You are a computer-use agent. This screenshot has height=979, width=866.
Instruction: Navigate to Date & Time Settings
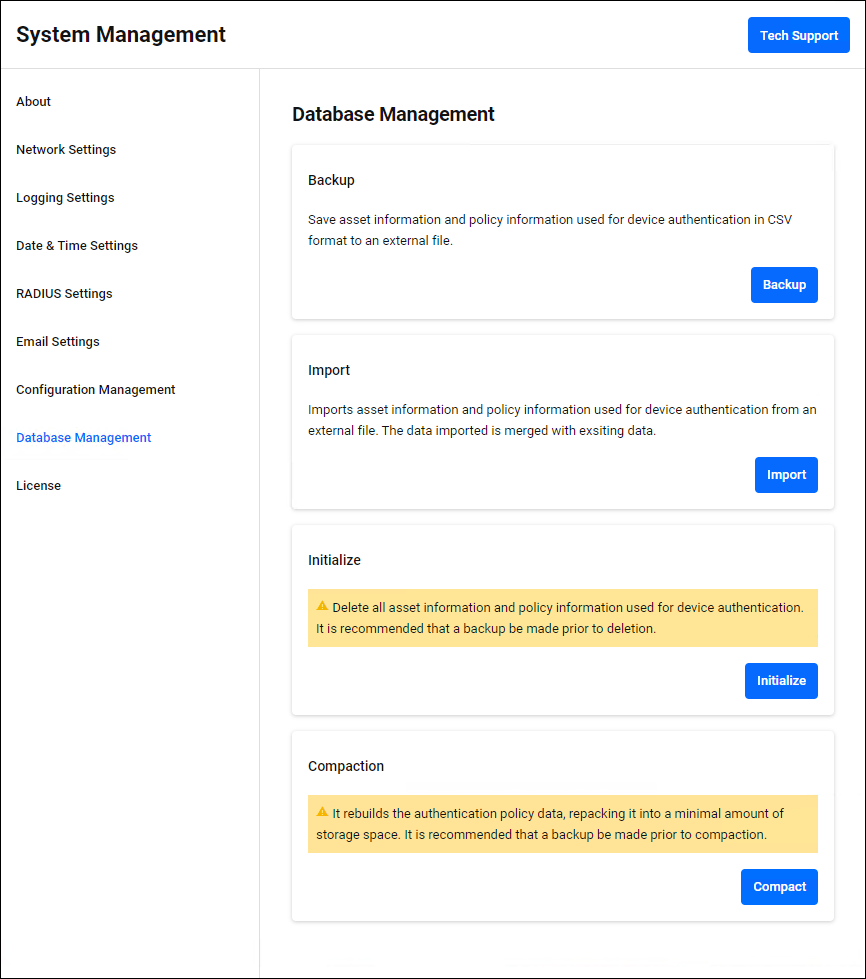[77, 246]
